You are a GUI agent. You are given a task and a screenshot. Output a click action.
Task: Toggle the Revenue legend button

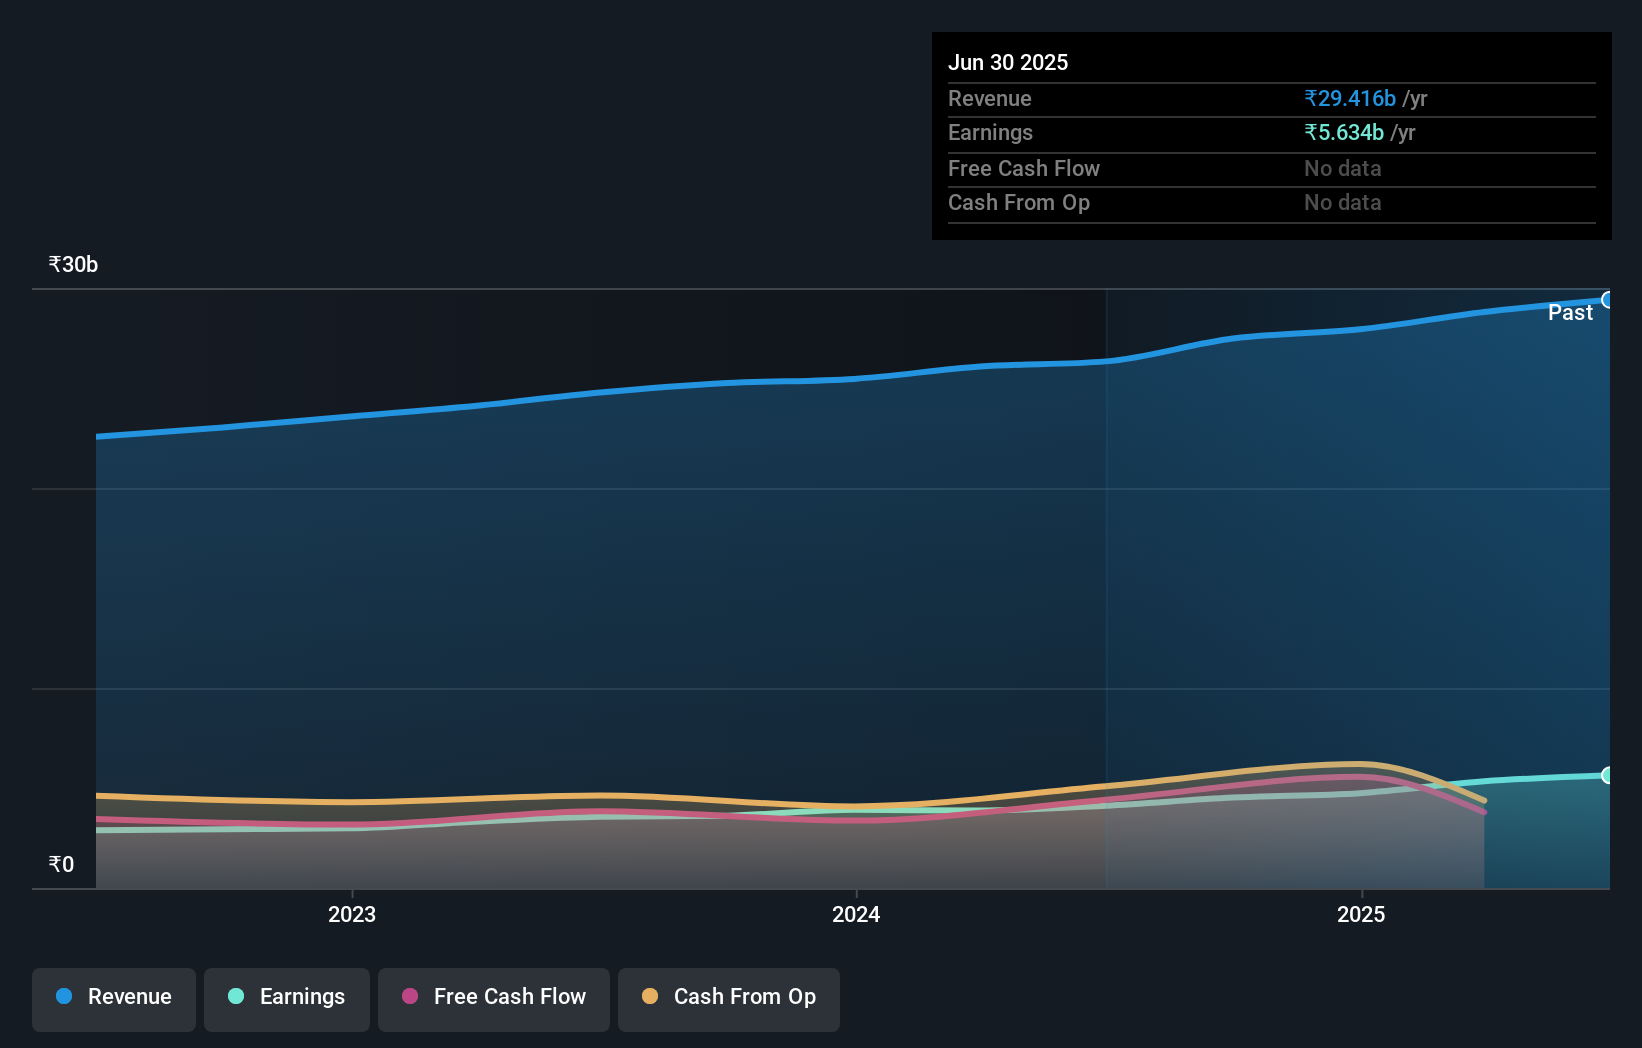(x=114, y=999)
